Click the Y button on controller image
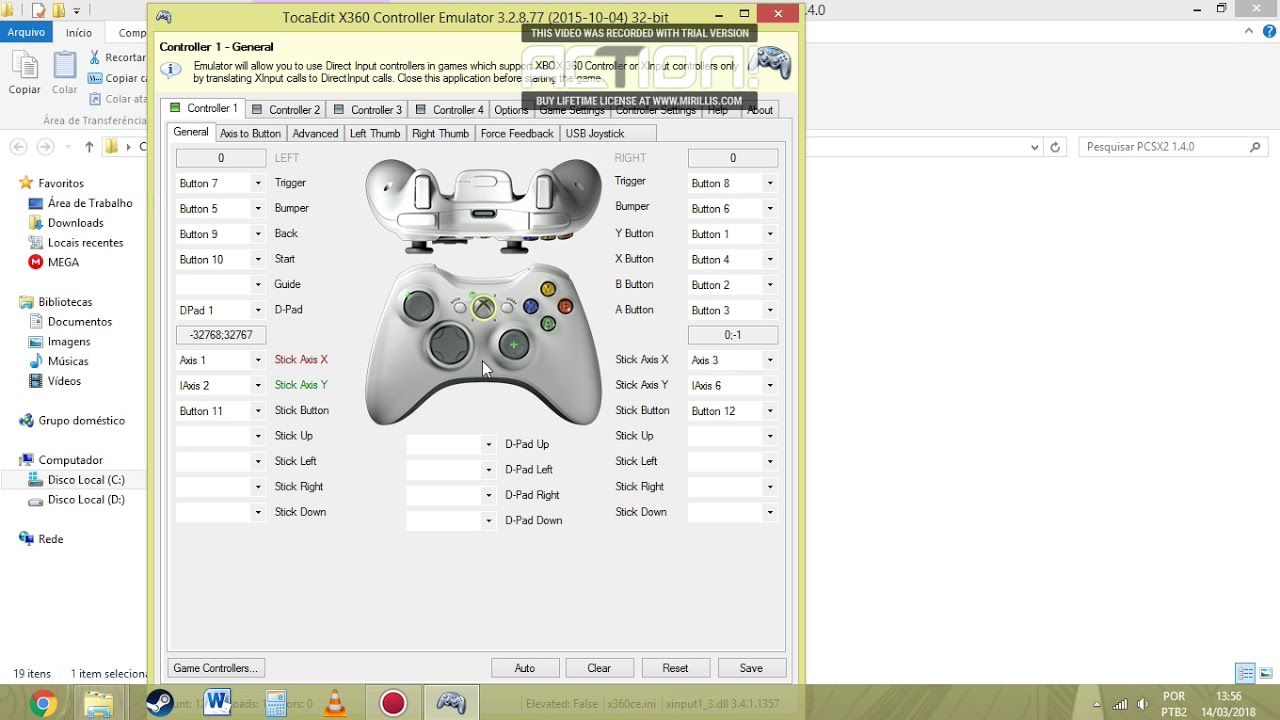 click(x=548, y=289)
